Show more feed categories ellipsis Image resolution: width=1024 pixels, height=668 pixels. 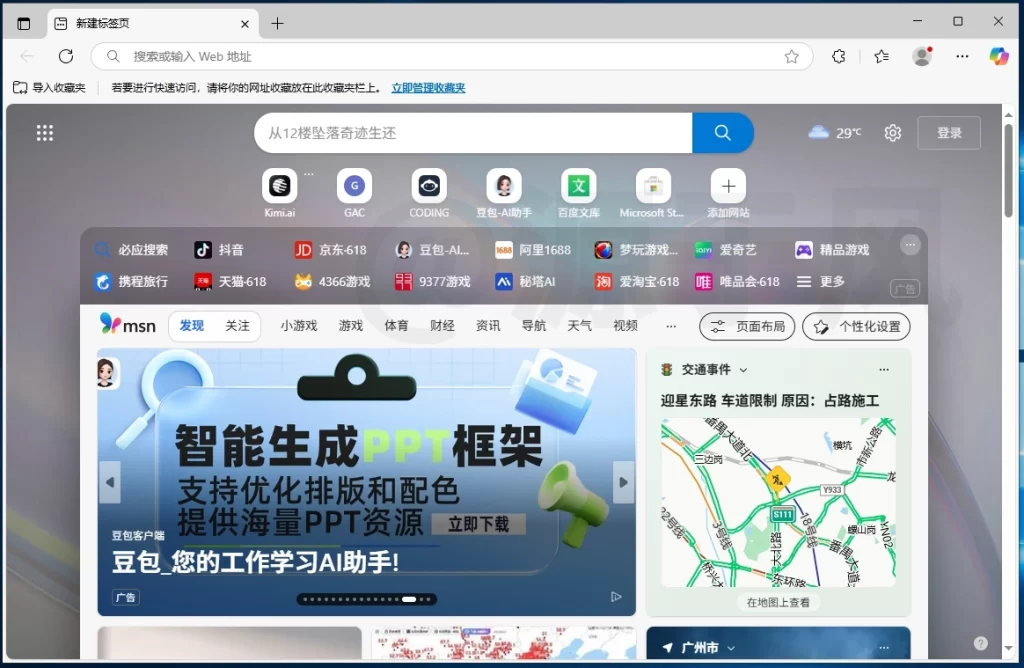(671, 326)
